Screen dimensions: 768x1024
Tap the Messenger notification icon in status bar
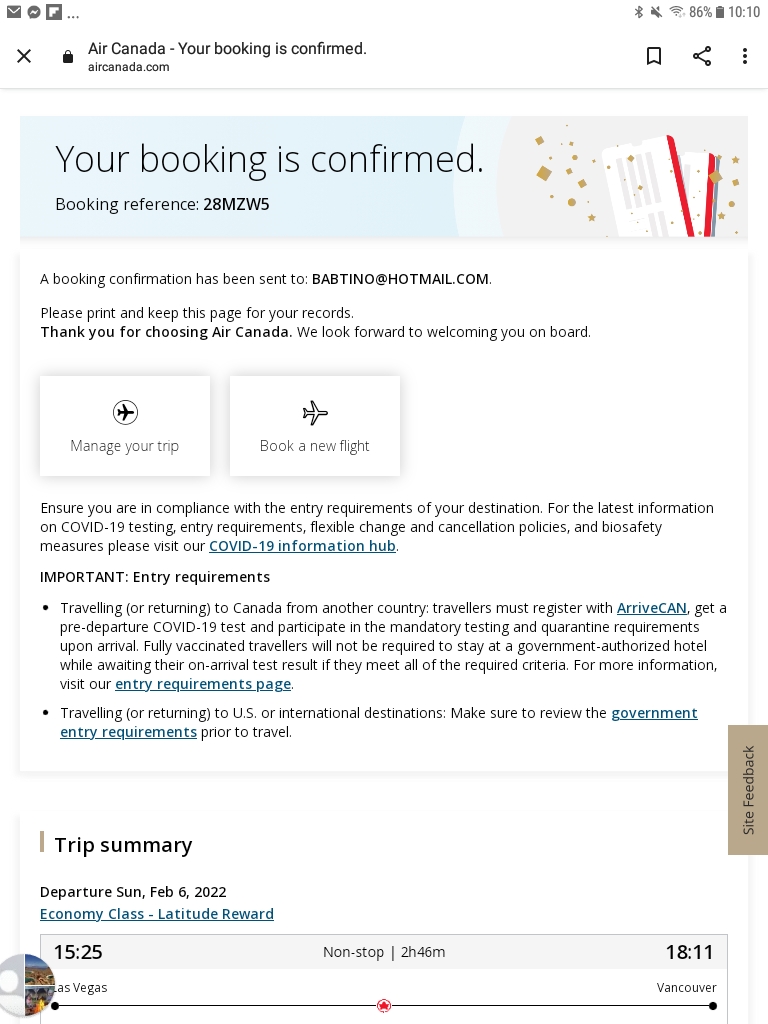pyautogui.click(x=33, y=13)
